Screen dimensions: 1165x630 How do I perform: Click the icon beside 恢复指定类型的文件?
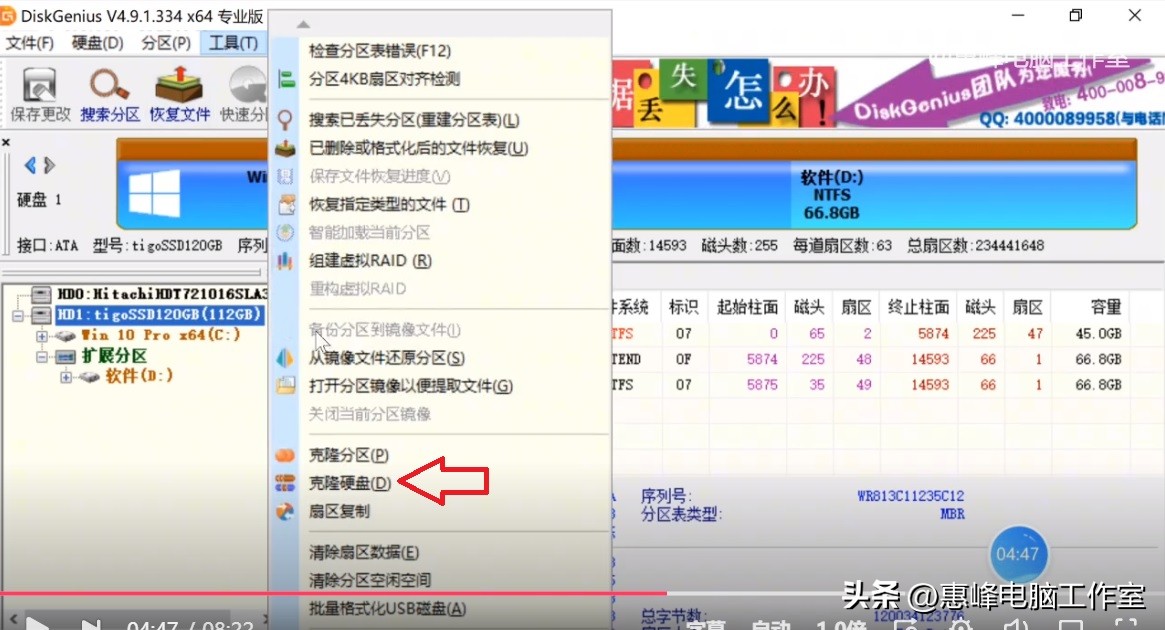(285, 204)
